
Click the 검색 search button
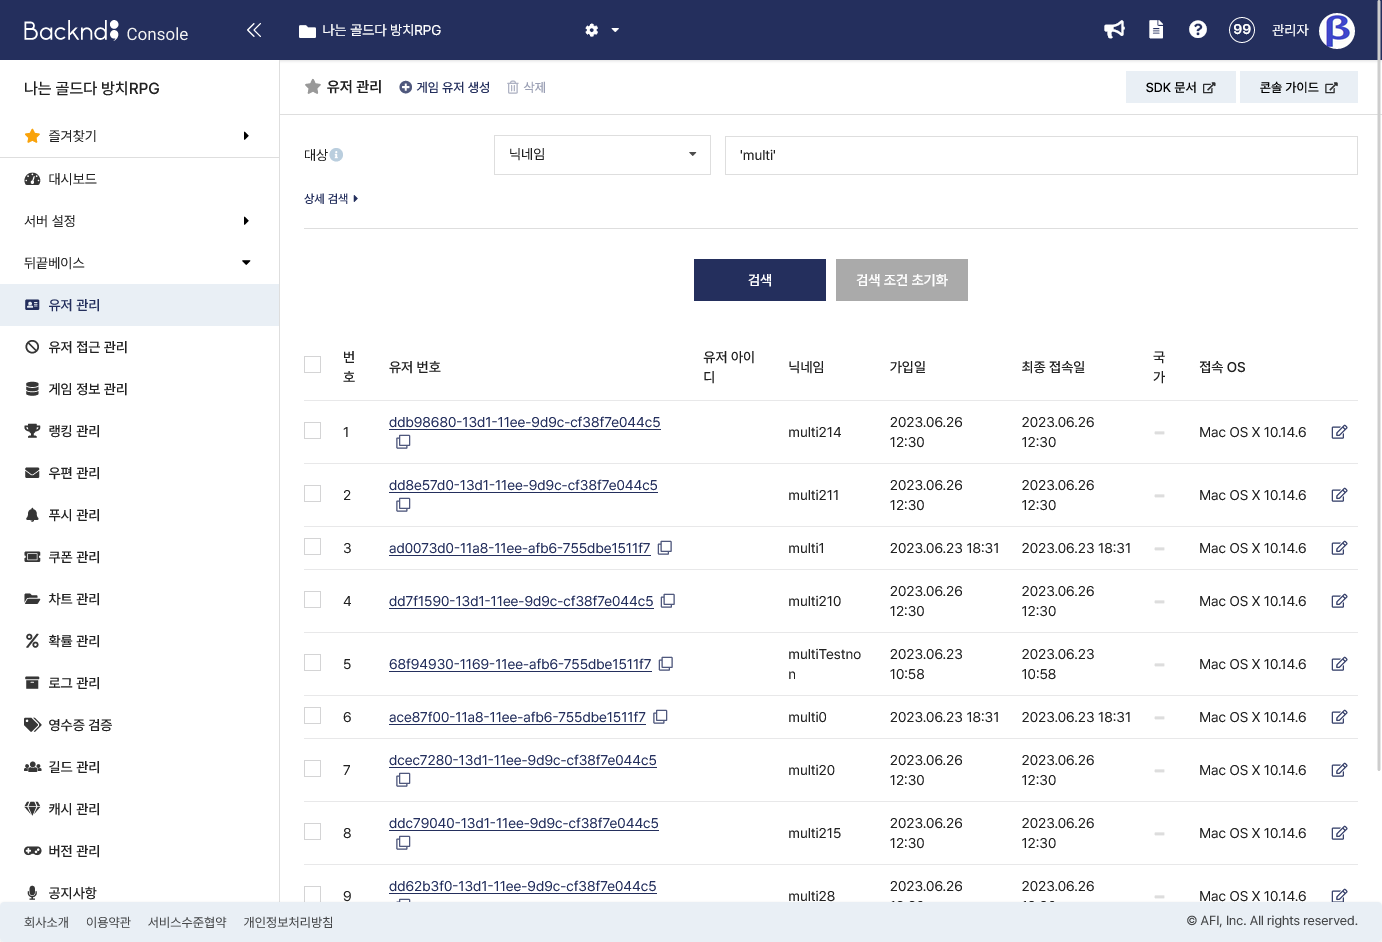coord(760,280)
